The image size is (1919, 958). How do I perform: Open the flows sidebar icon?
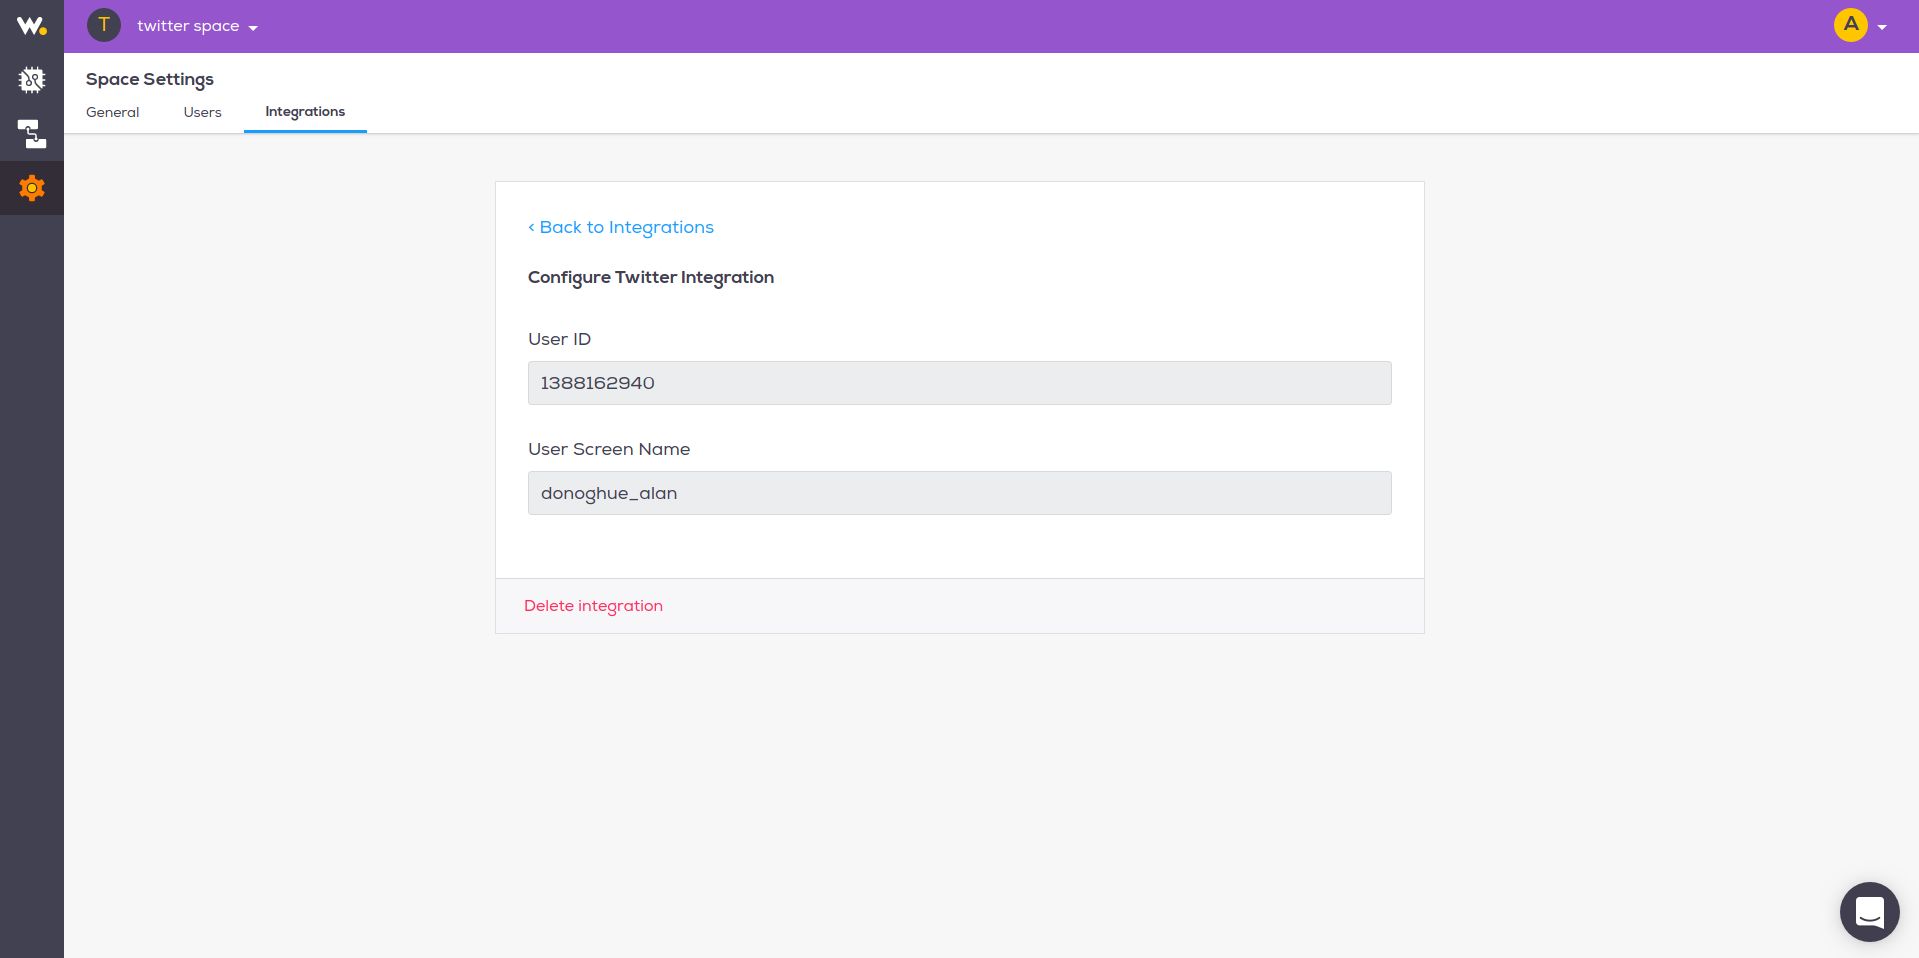coord(32,134)
